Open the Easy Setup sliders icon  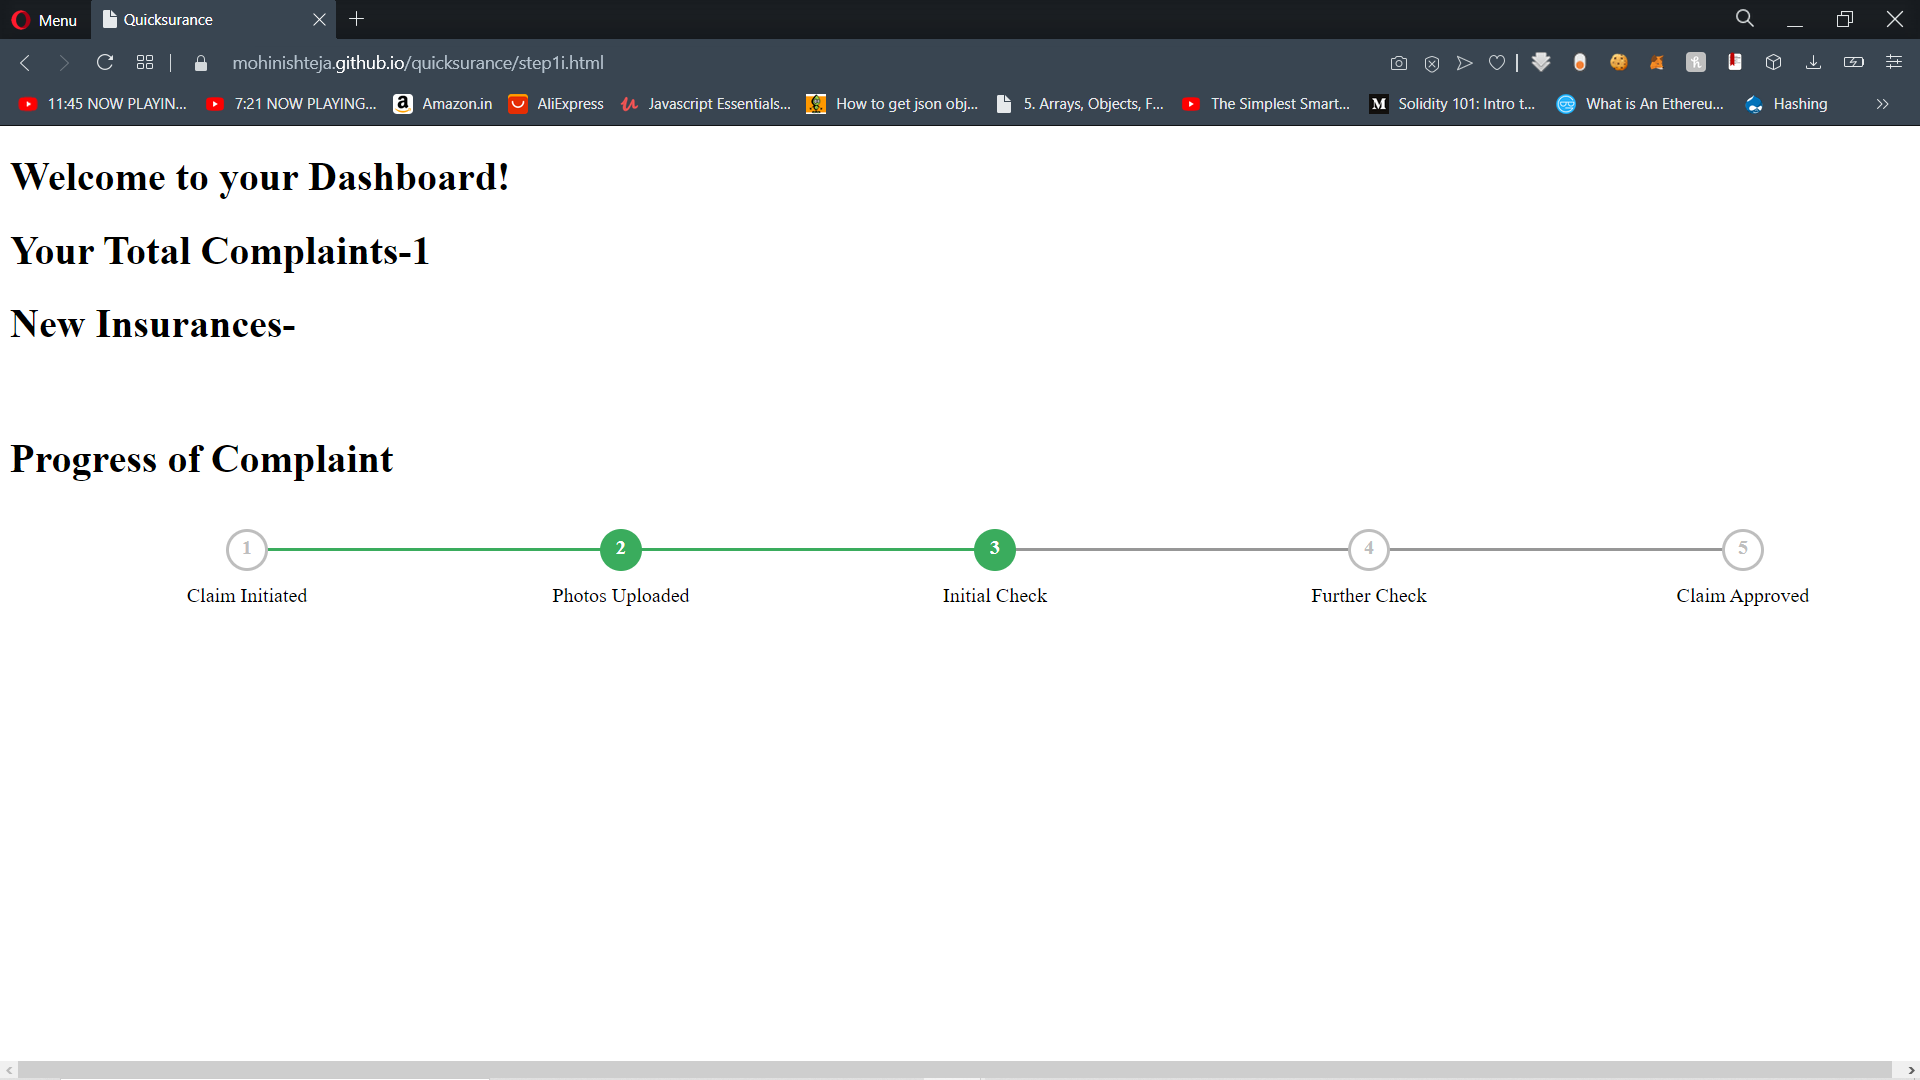[x=1894, y=63]
